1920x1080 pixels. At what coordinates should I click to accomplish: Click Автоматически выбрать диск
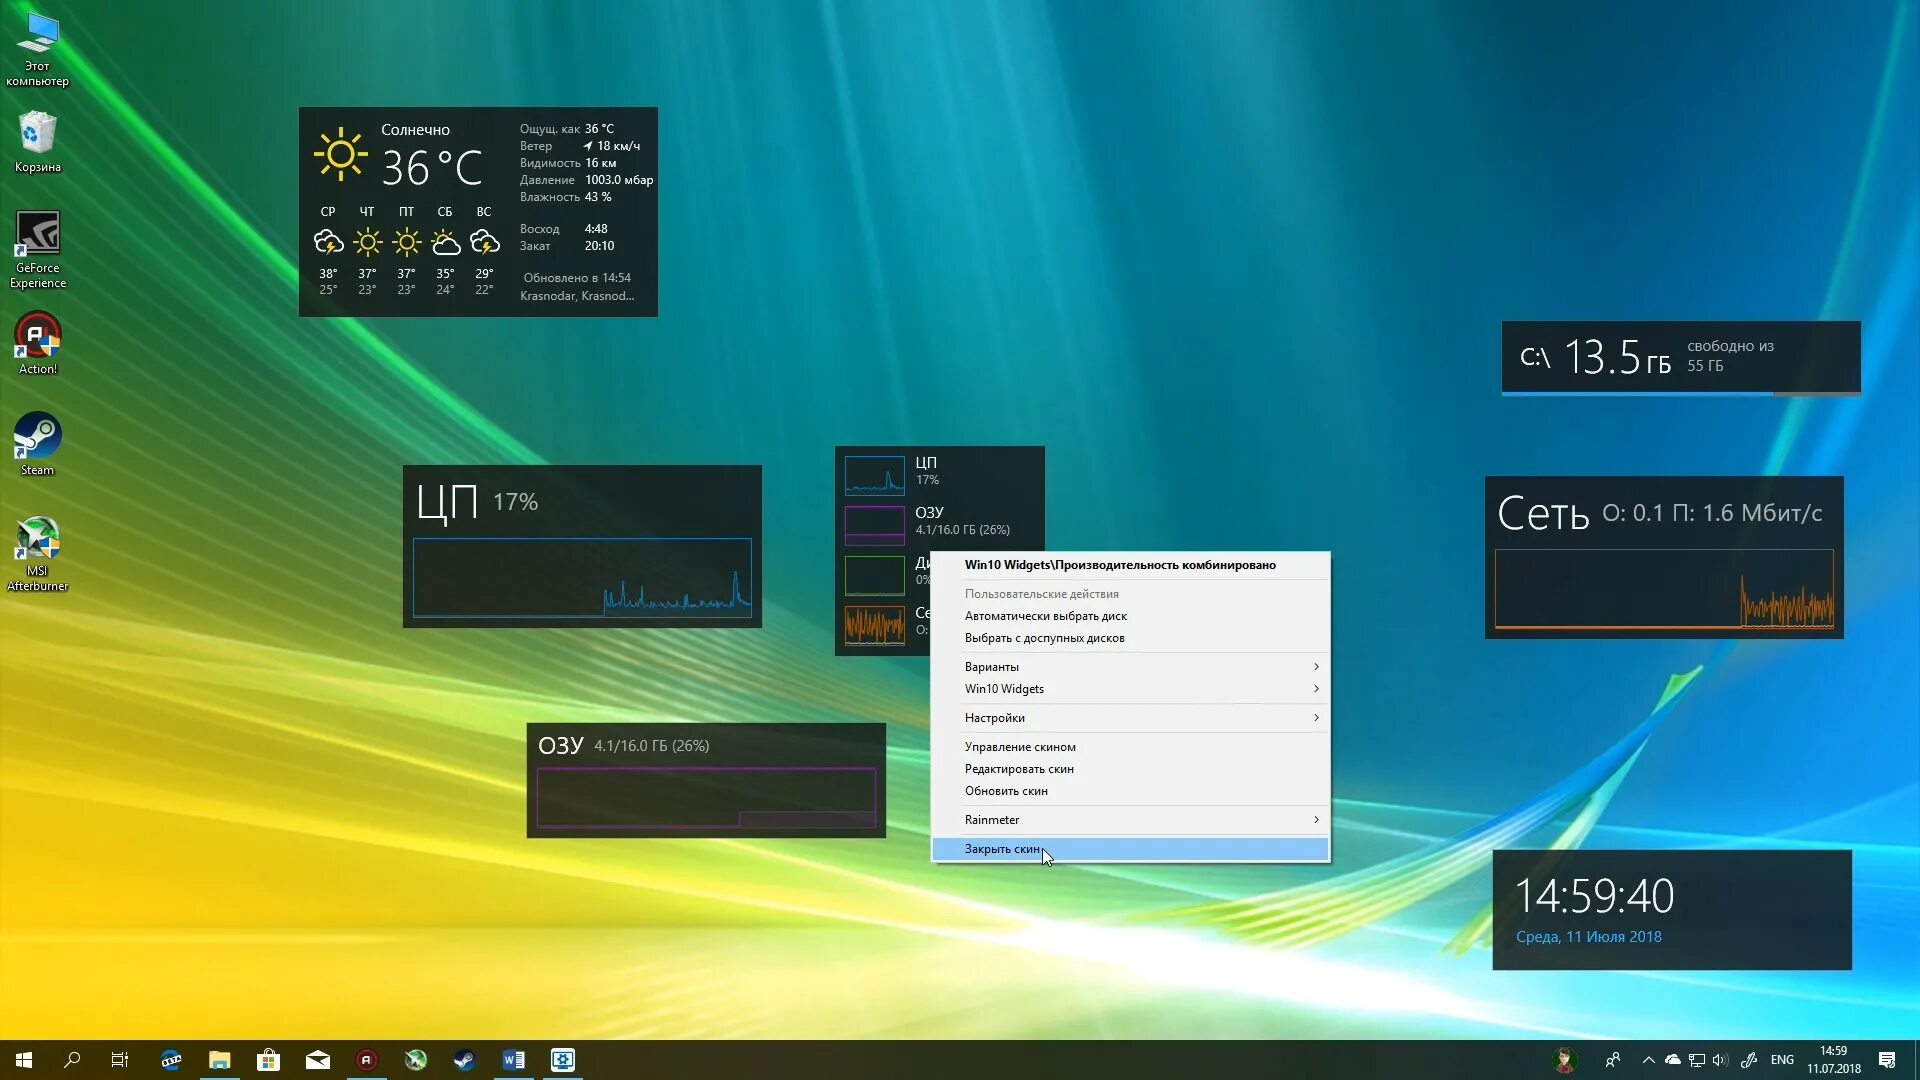coord(1045,616)
